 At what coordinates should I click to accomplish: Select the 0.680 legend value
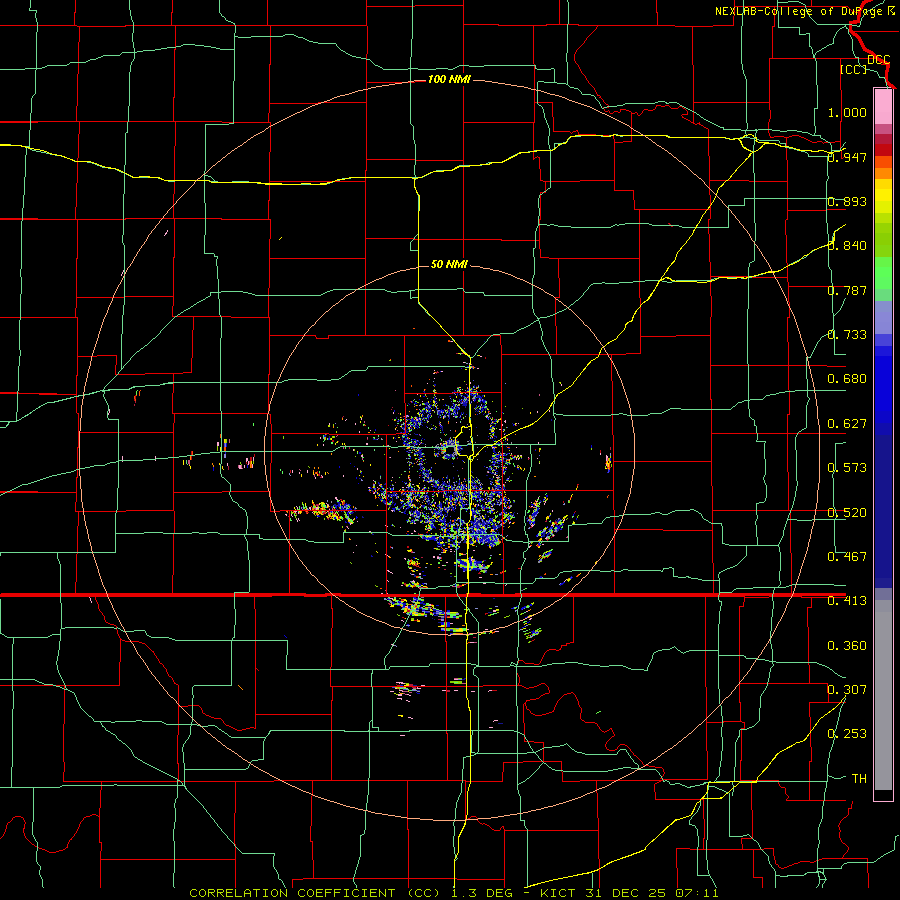coord(847,379)
